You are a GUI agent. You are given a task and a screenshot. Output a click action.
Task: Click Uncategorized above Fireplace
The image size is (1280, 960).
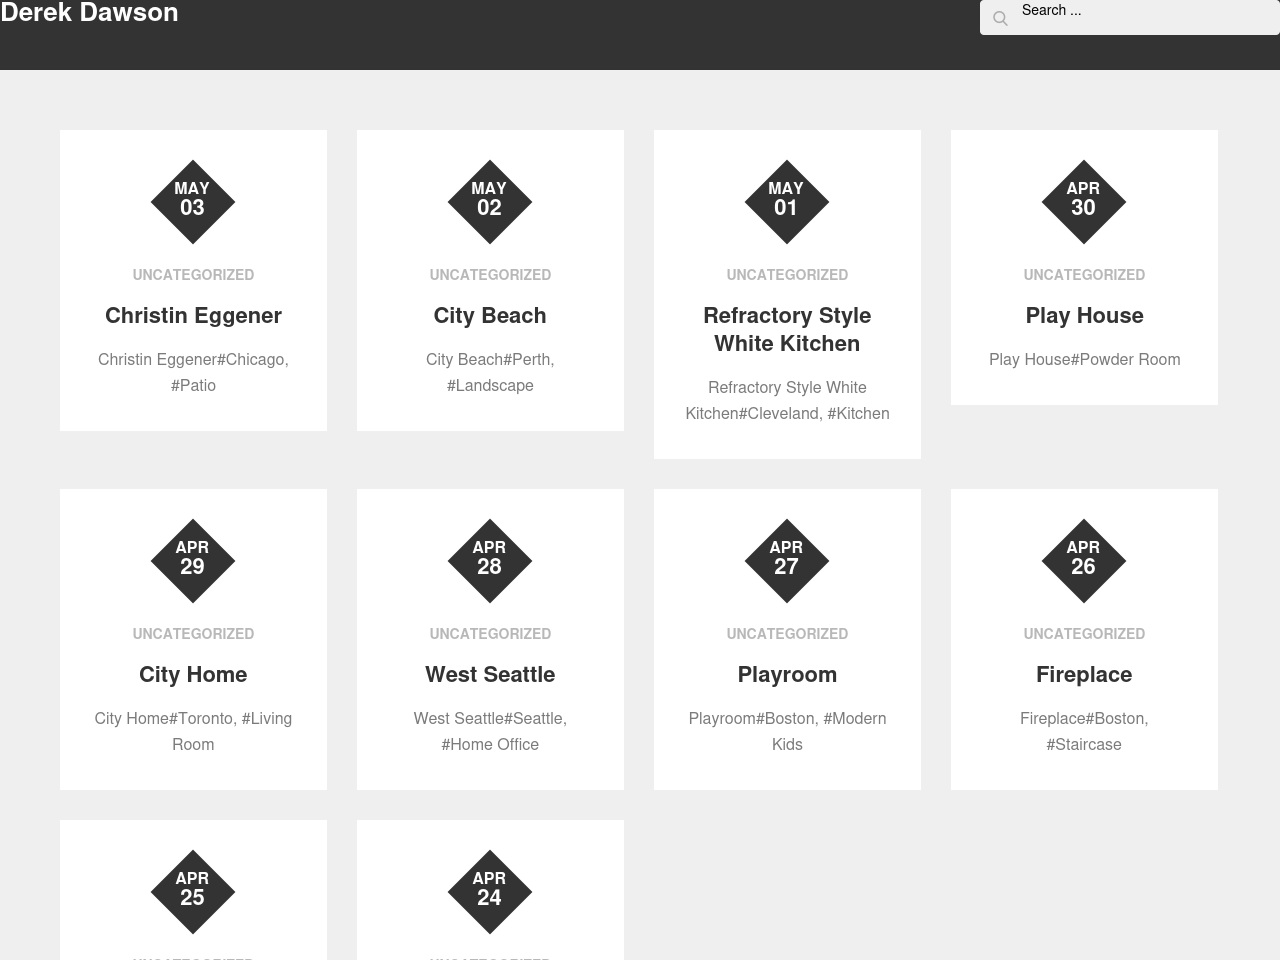(1084, 633)
